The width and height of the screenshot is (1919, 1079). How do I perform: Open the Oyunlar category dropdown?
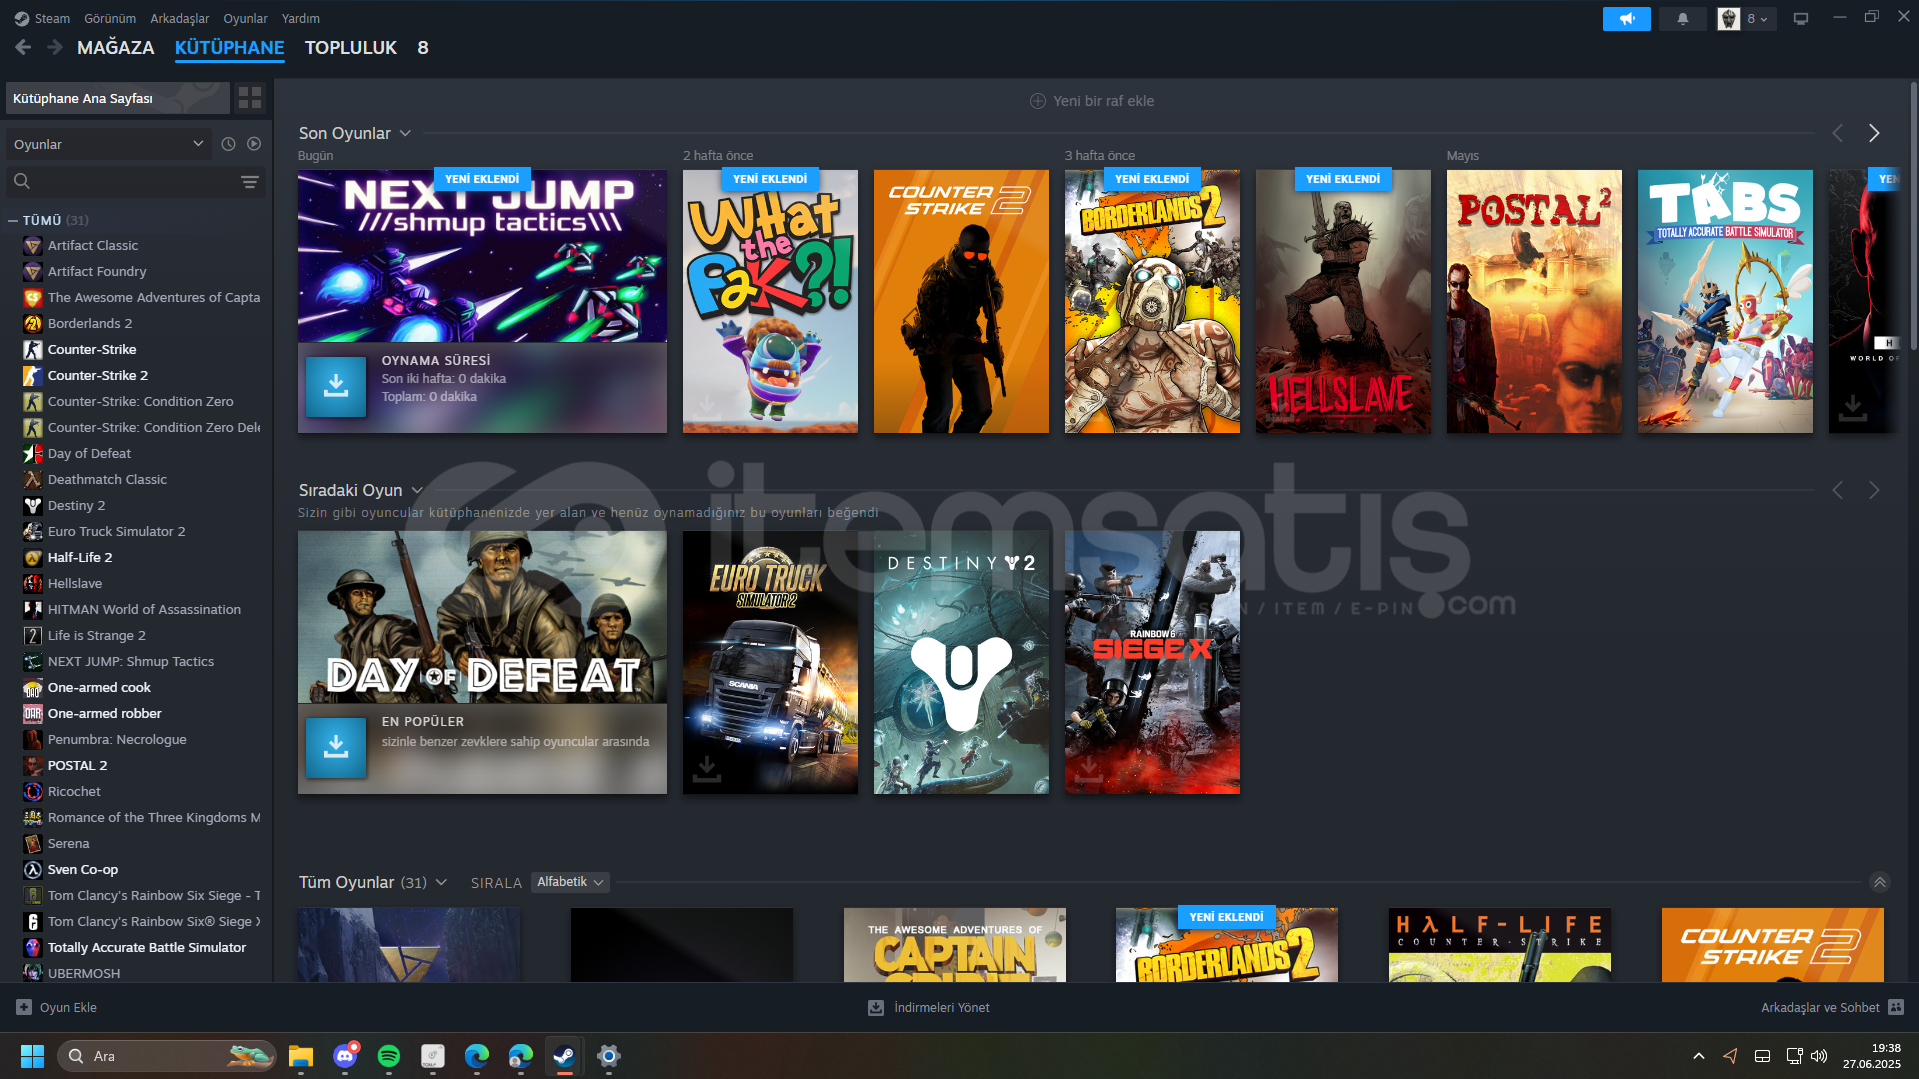tap(109, 144)
